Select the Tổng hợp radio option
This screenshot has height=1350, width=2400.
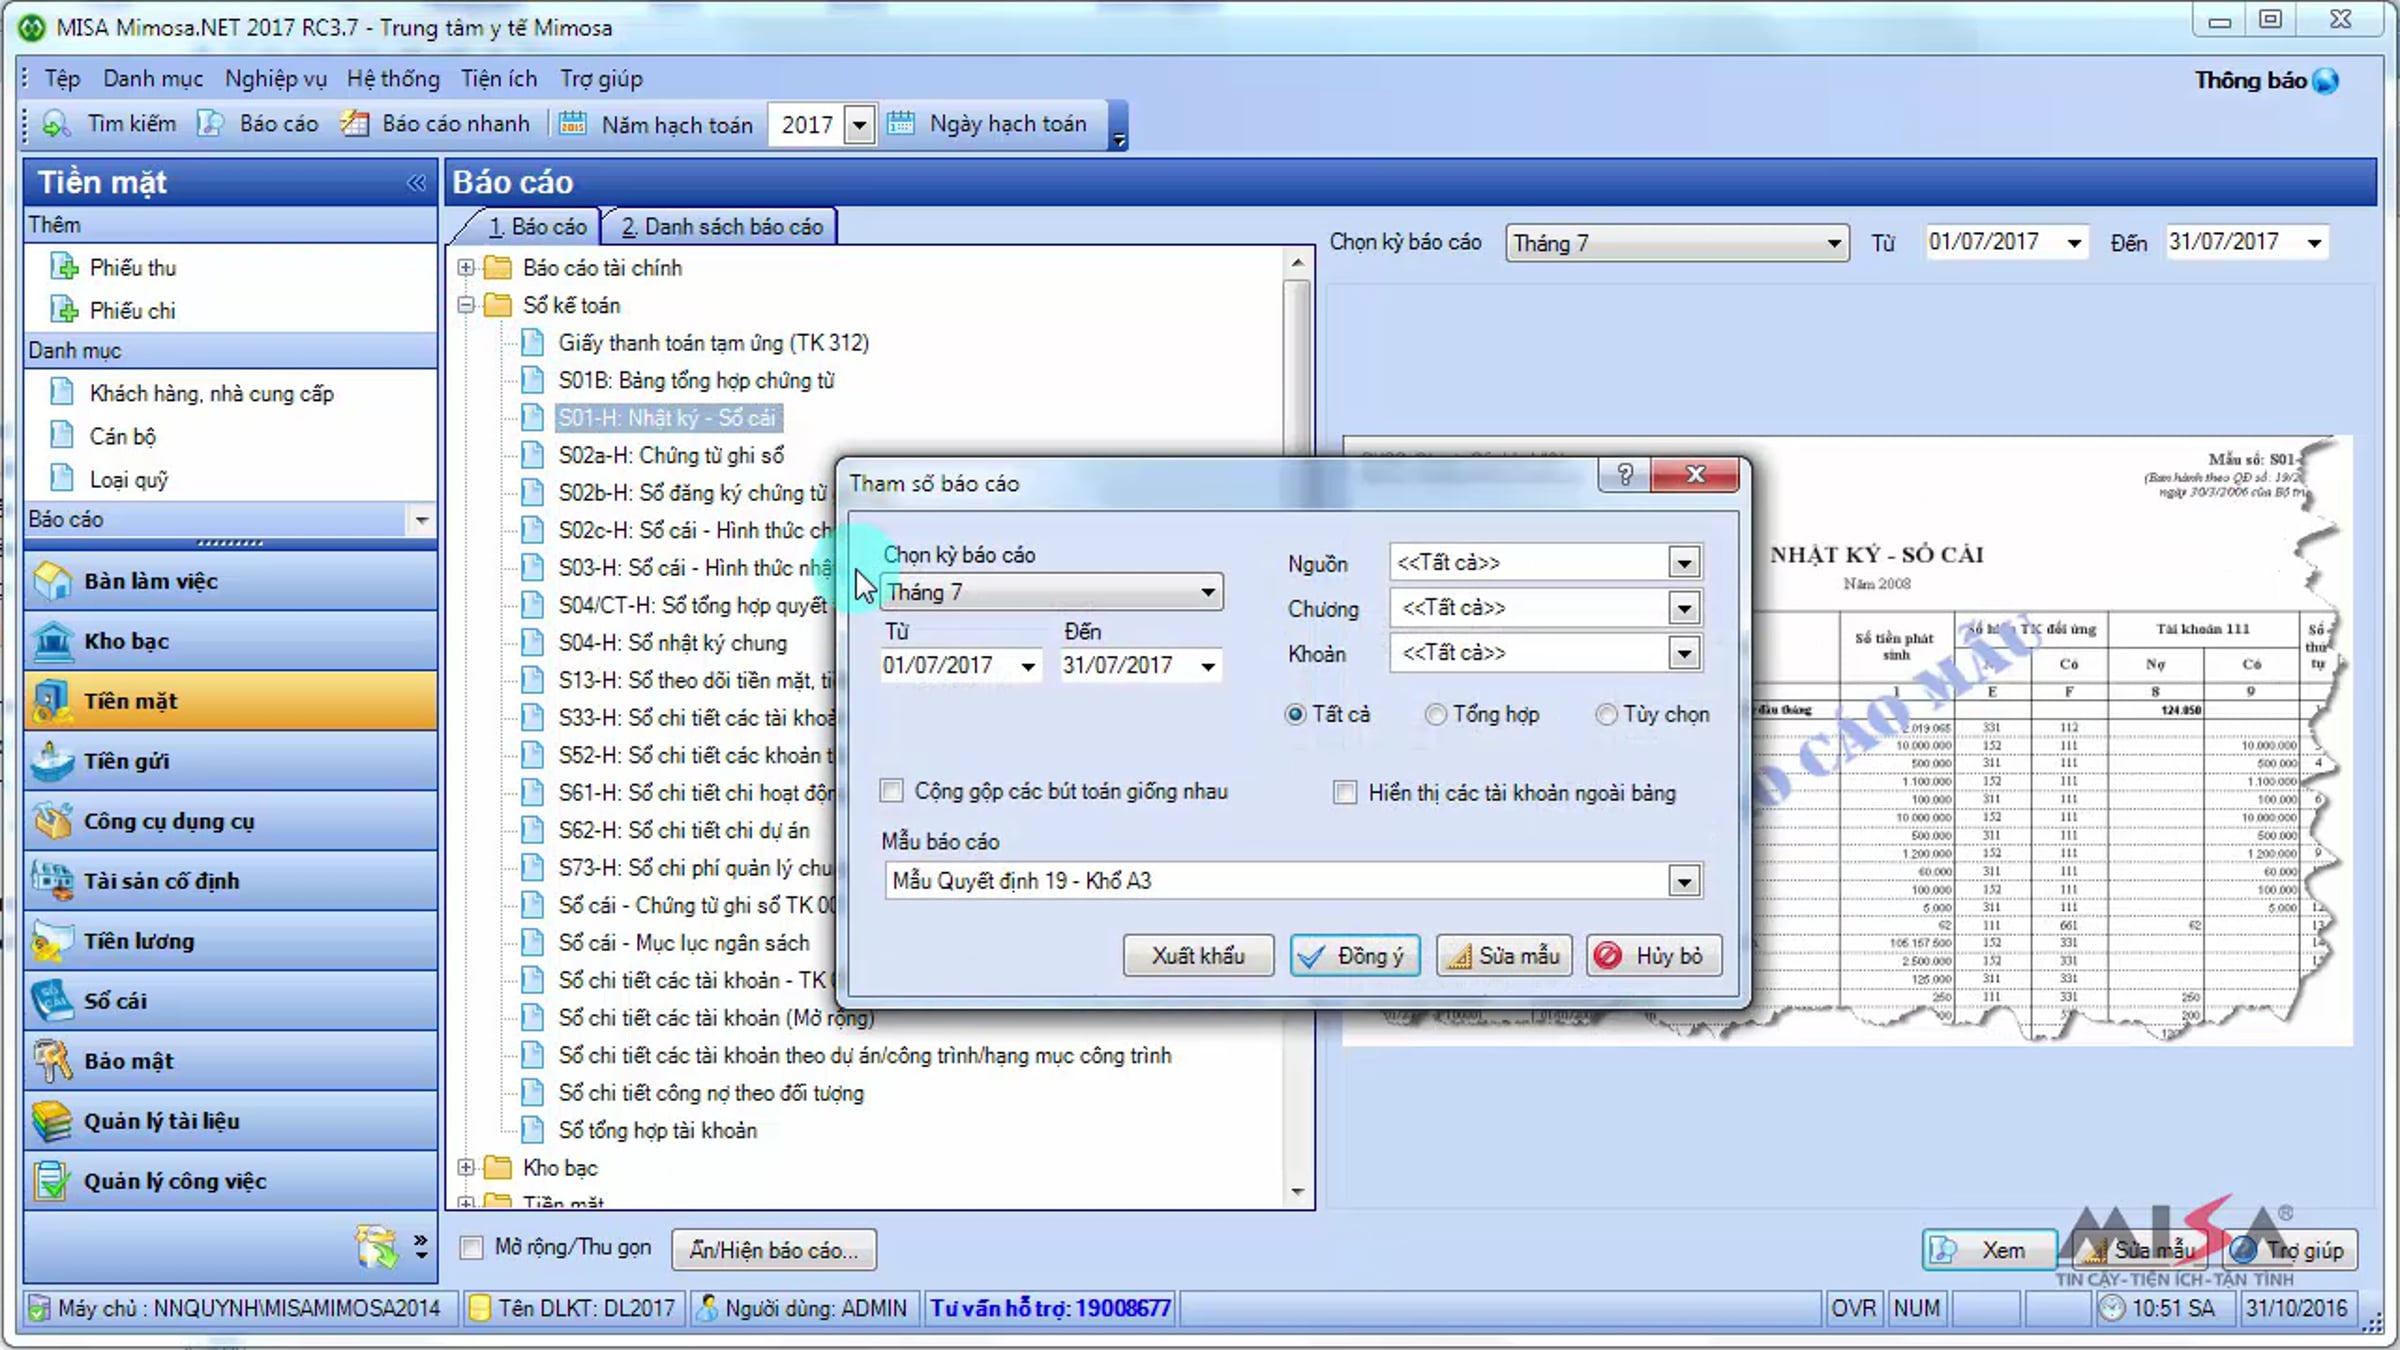click(x=1436, y=714)
